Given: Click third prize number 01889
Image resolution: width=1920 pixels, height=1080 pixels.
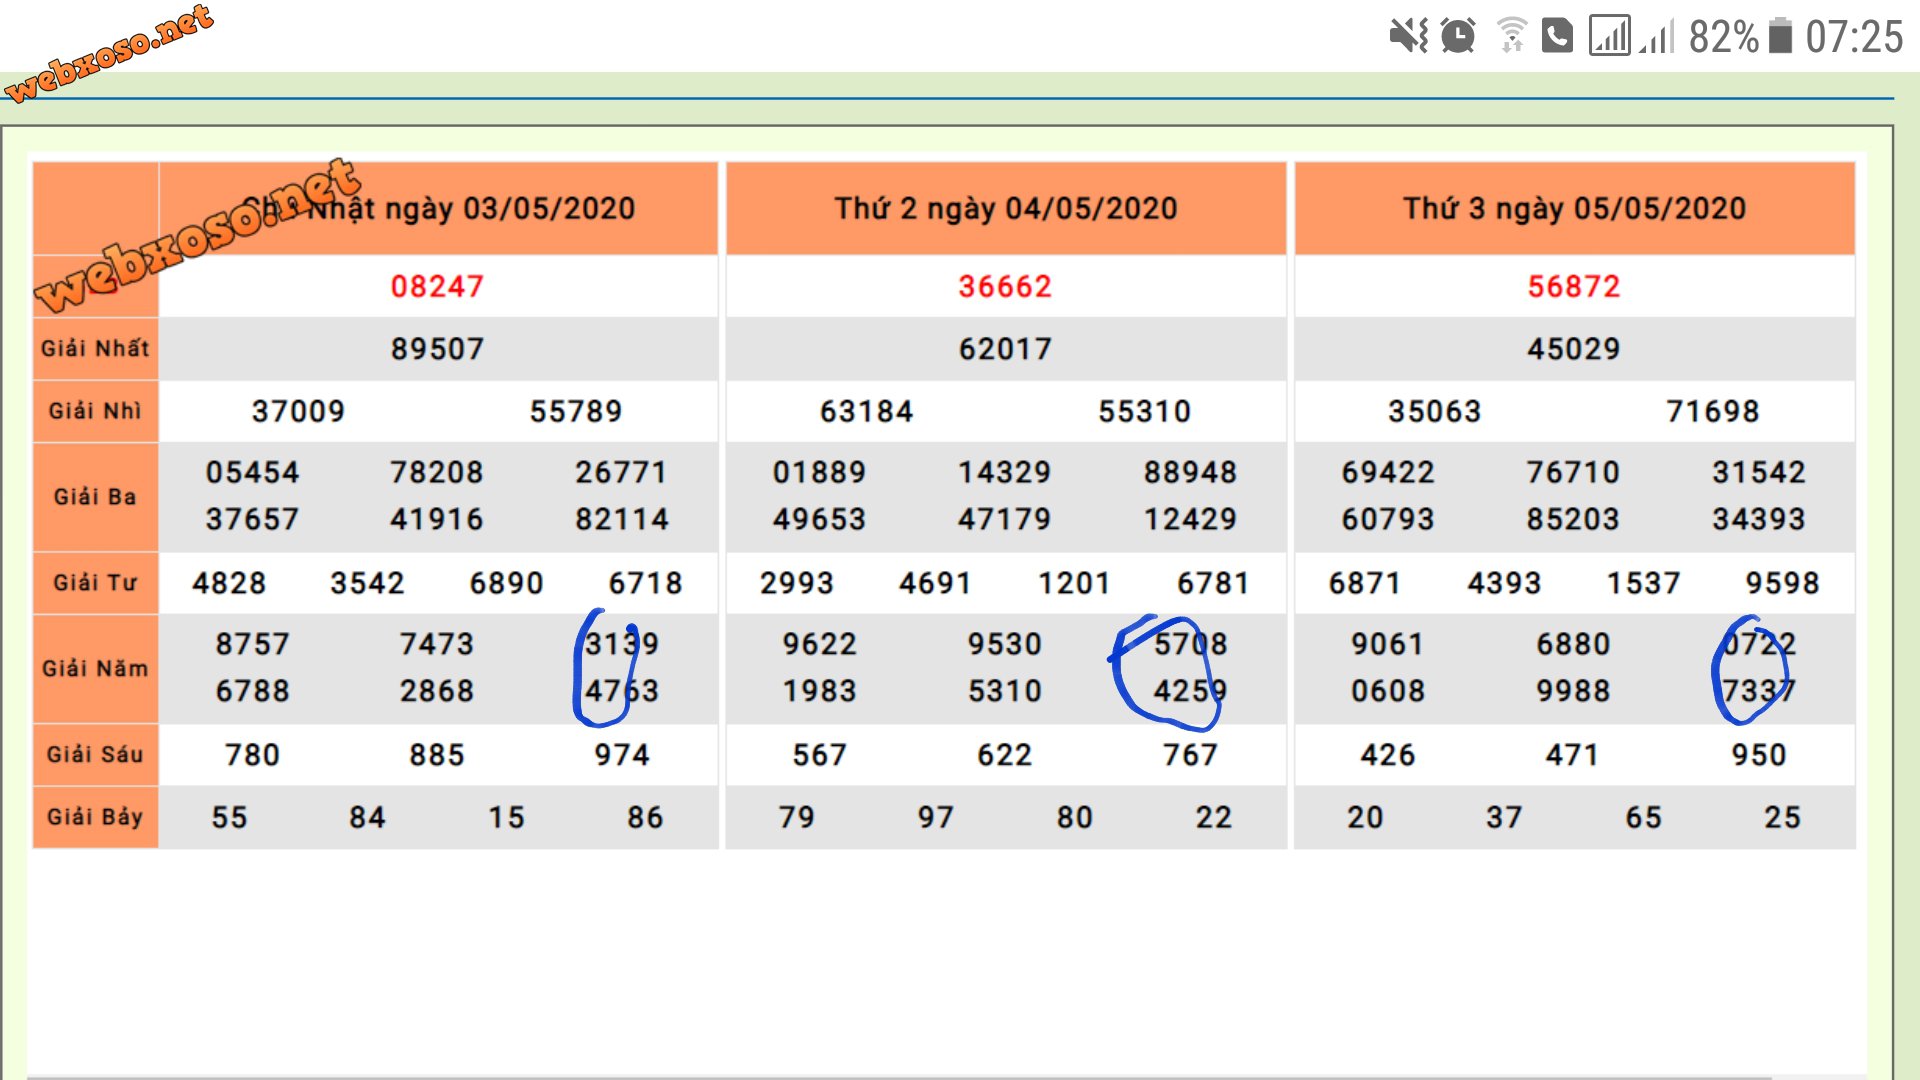Looking at the screenshot, I should (819, 472).
